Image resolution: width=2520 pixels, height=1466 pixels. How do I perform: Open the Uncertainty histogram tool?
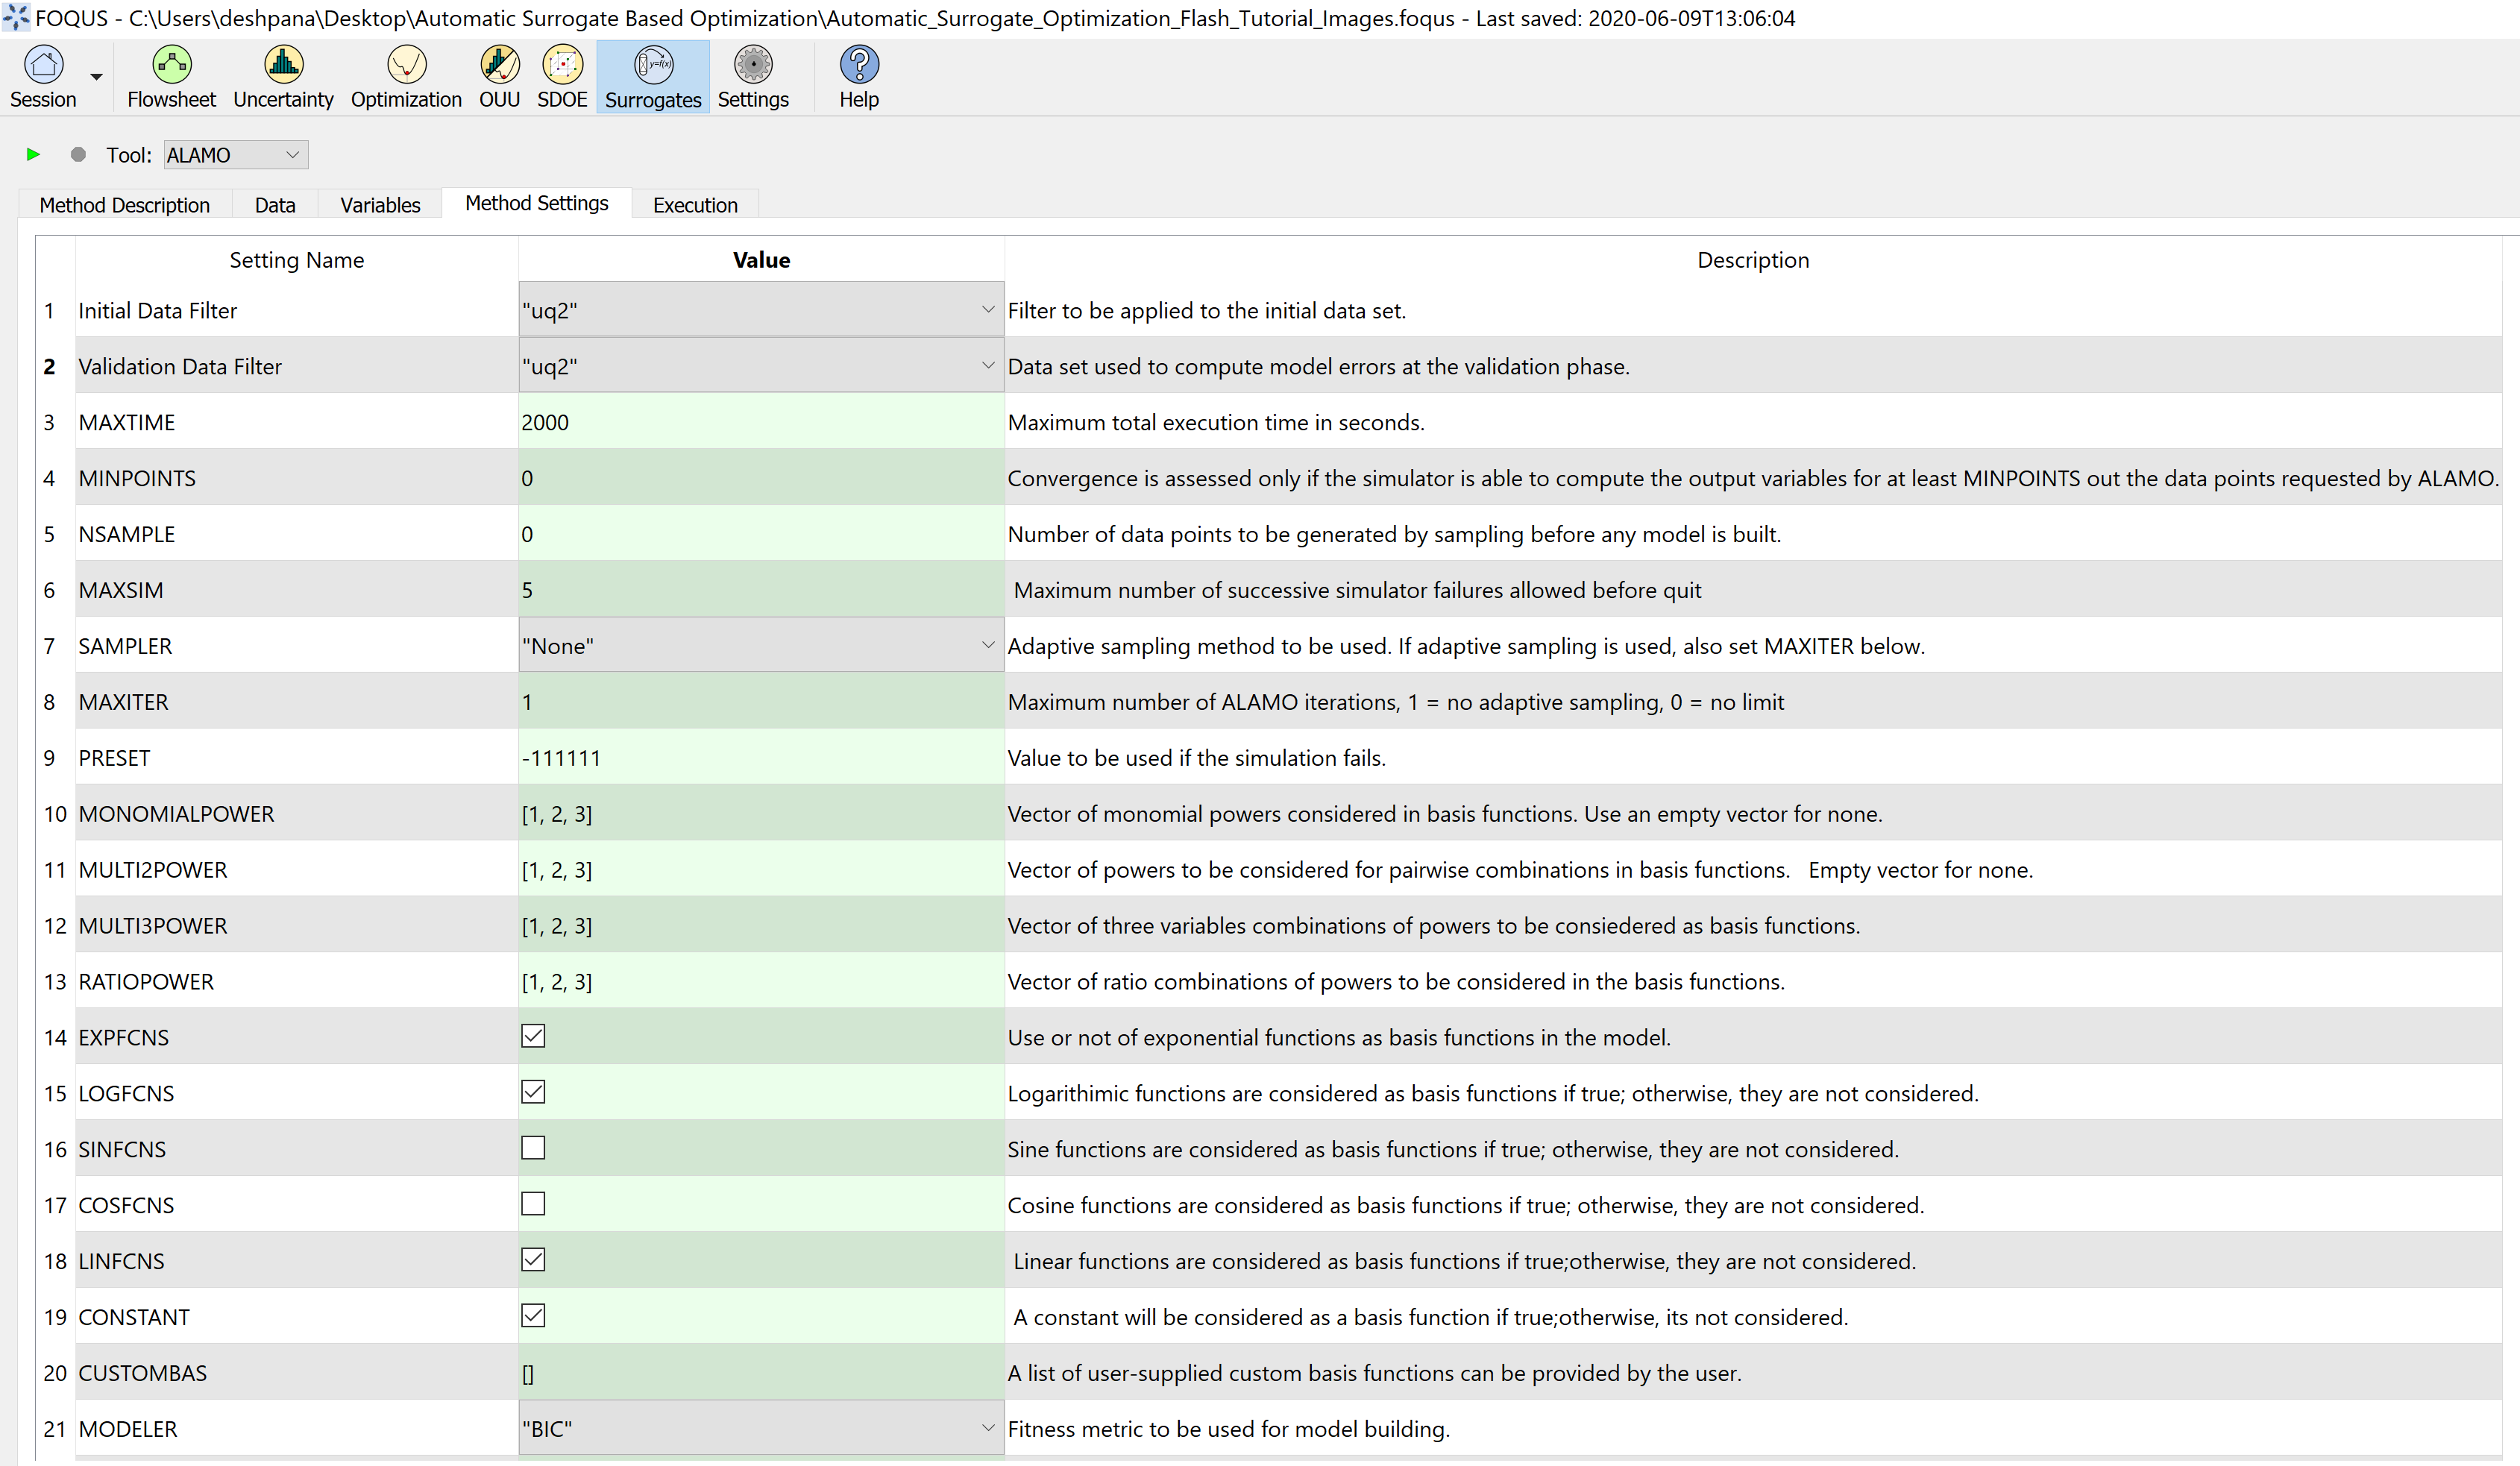click(x=283, y=66)
